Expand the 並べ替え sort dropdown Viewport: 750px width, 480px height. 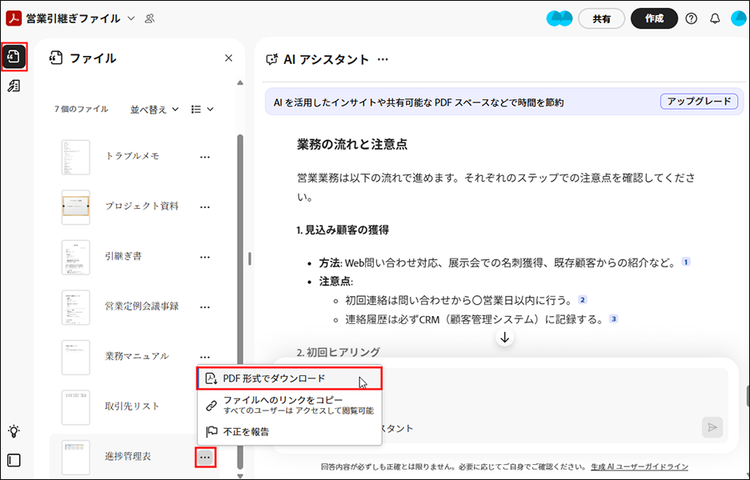tap(155, 108)
